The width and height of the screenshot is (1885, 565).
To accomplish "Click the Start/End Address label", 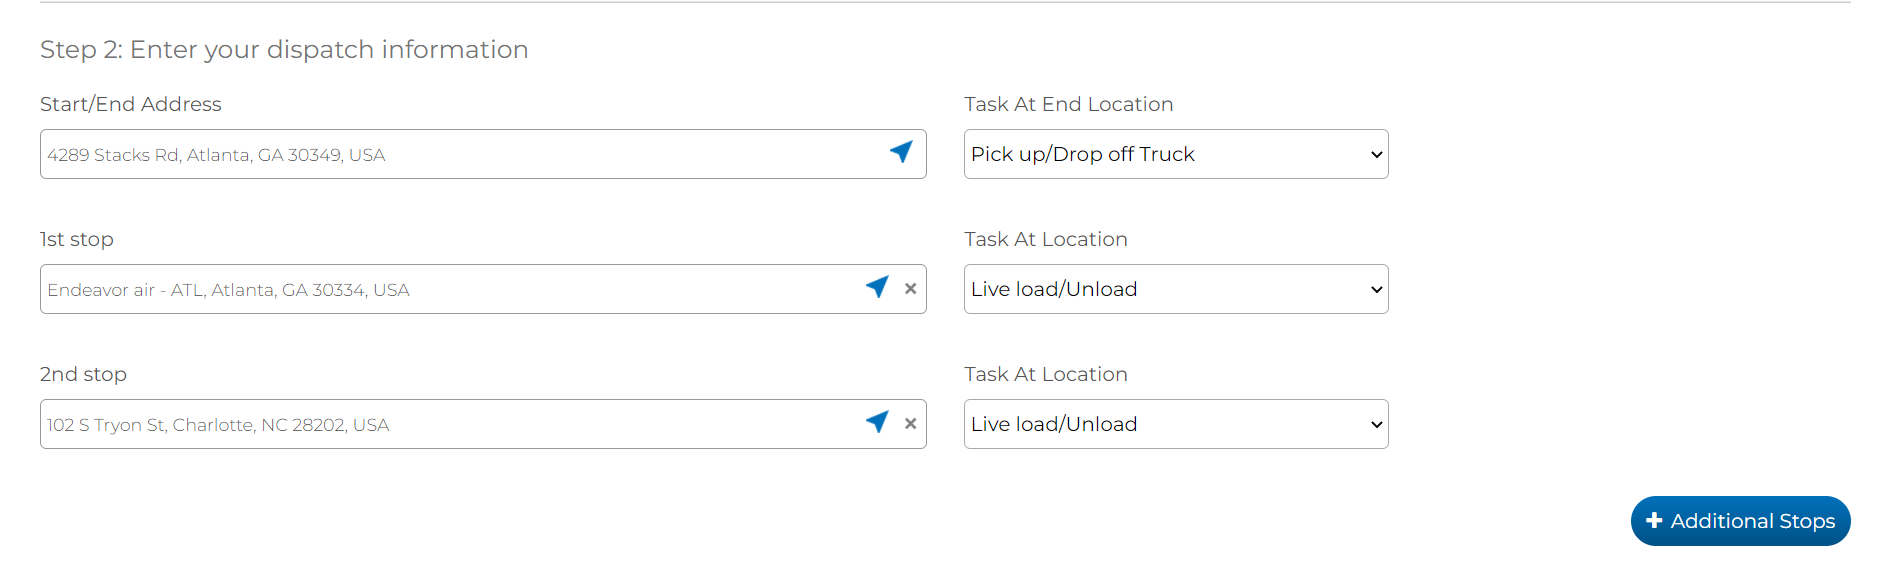I will click(131, 104).
